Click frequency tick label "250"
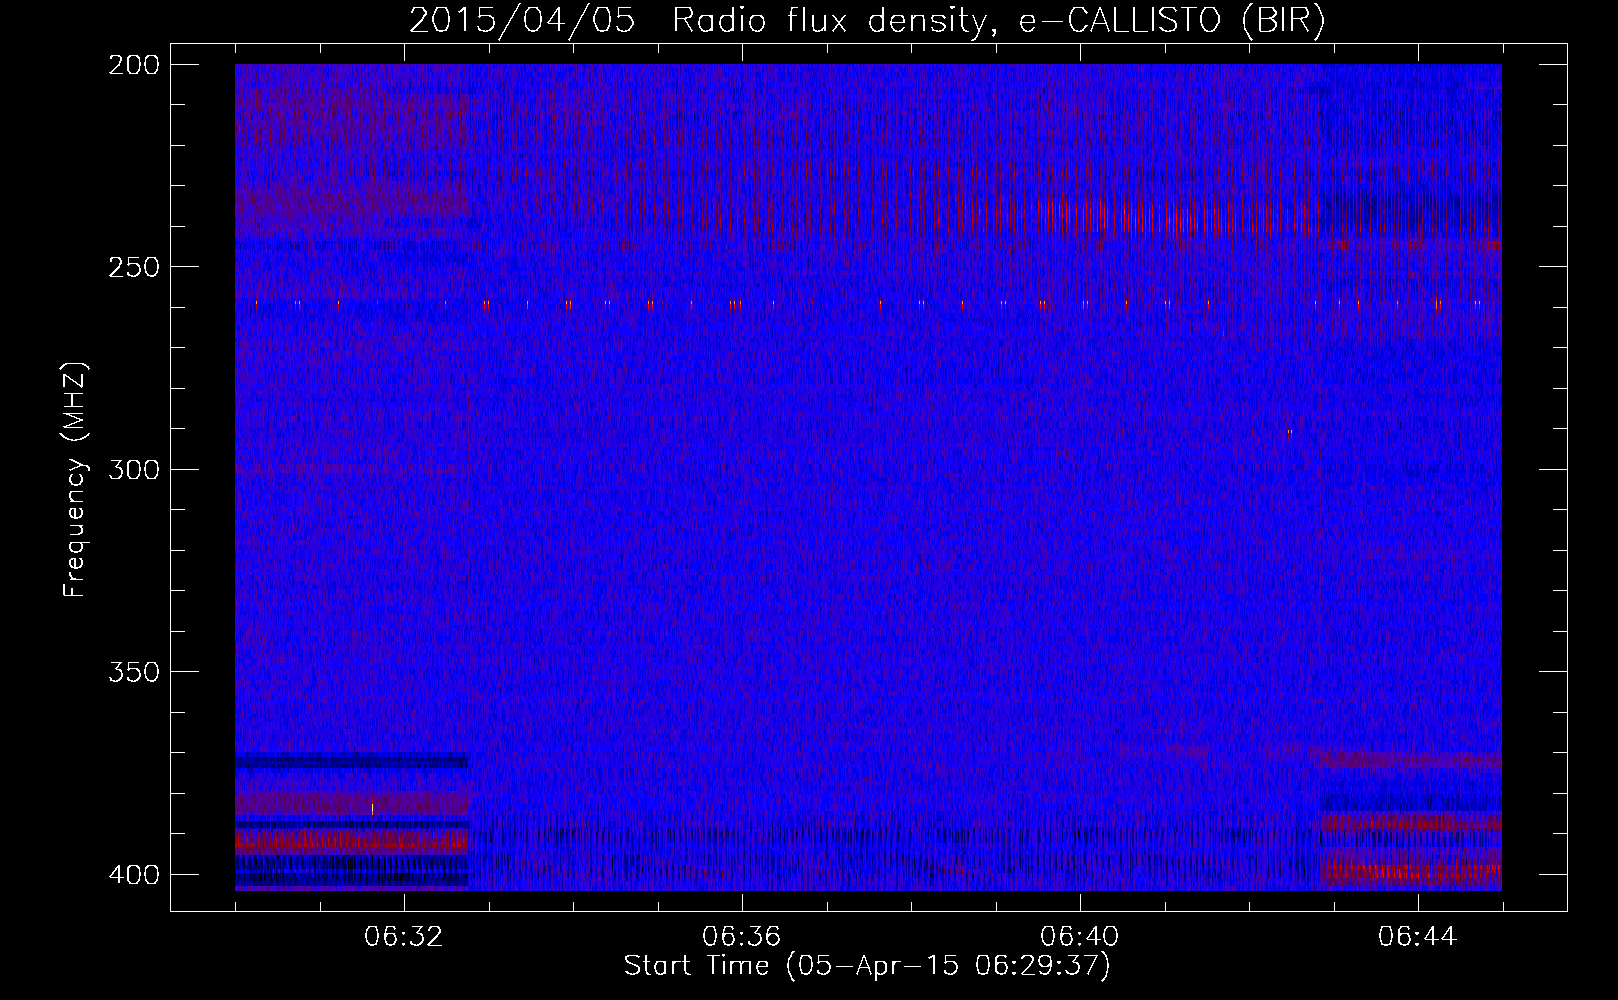This screenshot has width=1618, height=1000. [133, 267]
